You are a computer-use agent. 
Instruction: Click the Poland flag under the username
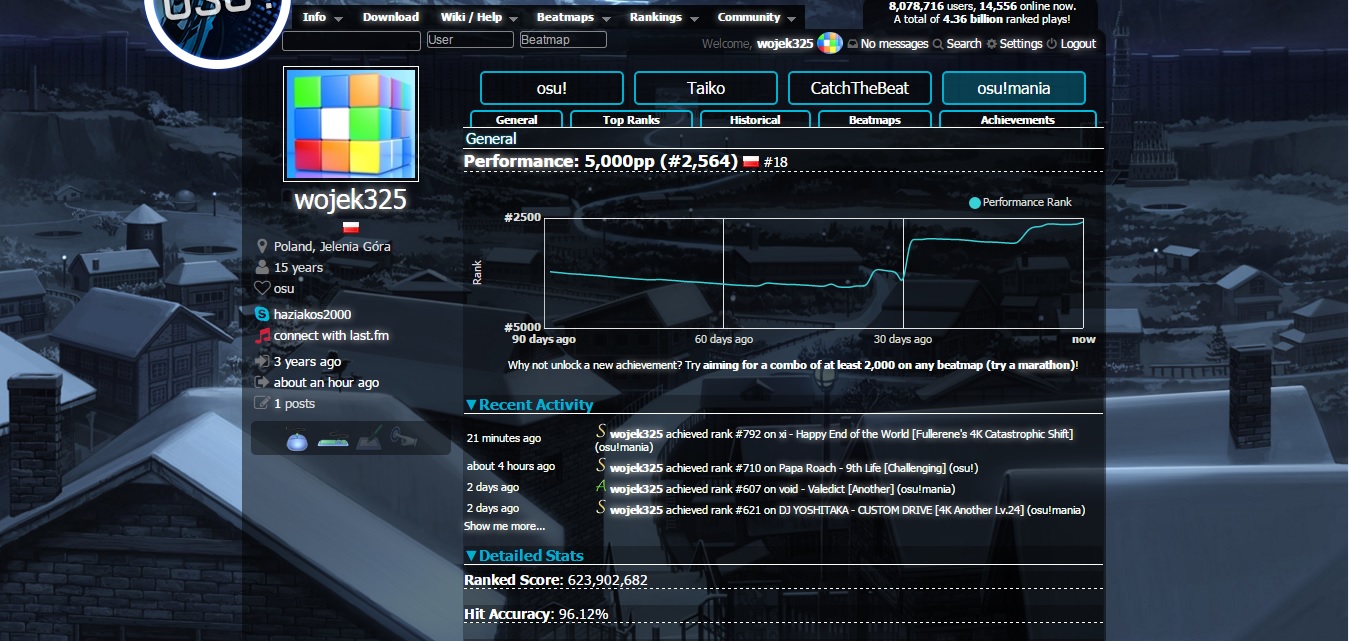tap(351, 227)
